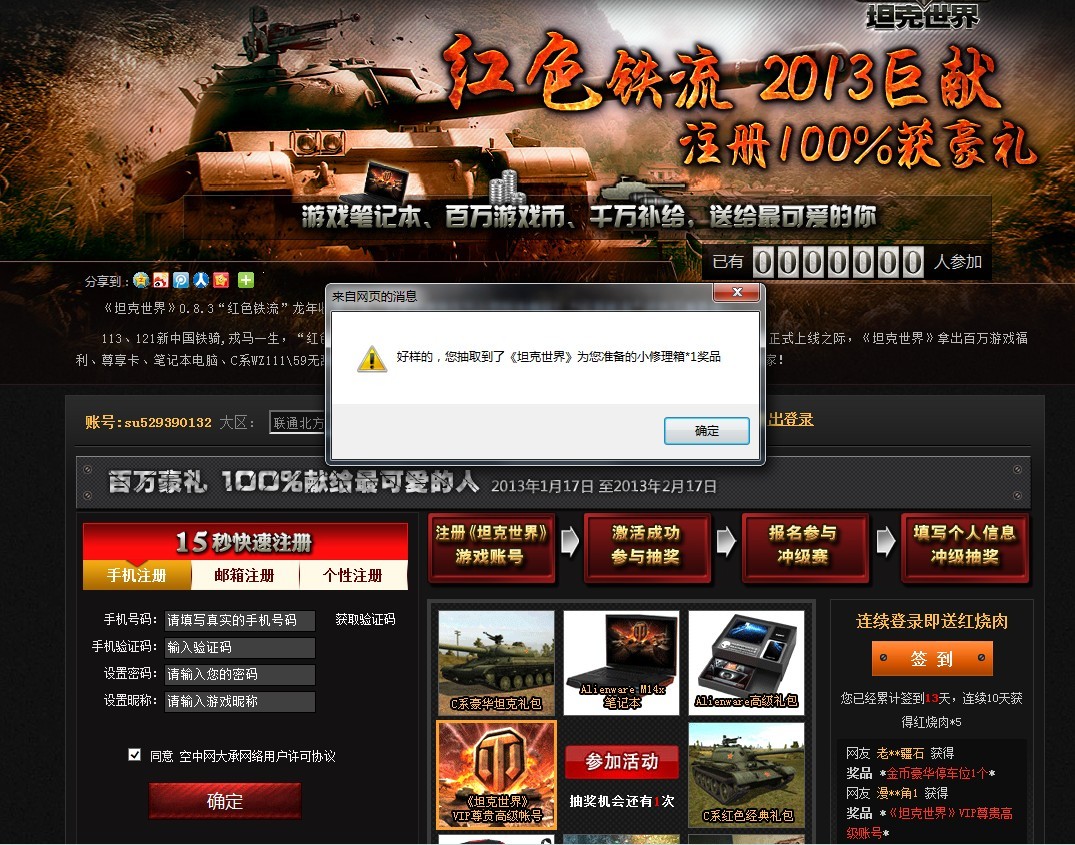1075x845 pixels.
Task: Toggle the 同意 agreement checkbox
Action: [x=134, y=755]
